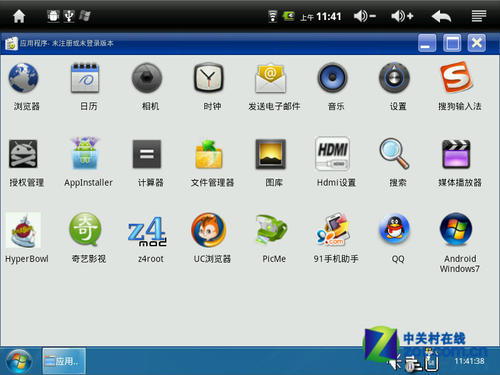
Task: Click the 应用程序 window title icon
Action: [11, 43]
